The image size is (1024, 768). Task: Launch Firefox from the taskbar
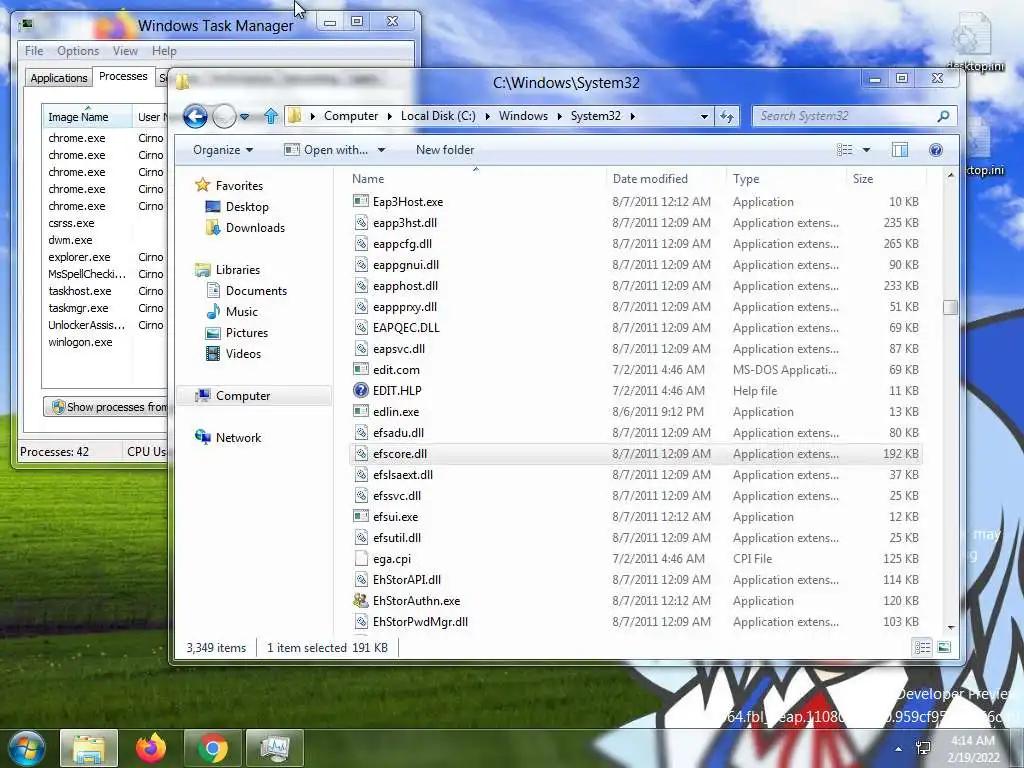[151, 748]
